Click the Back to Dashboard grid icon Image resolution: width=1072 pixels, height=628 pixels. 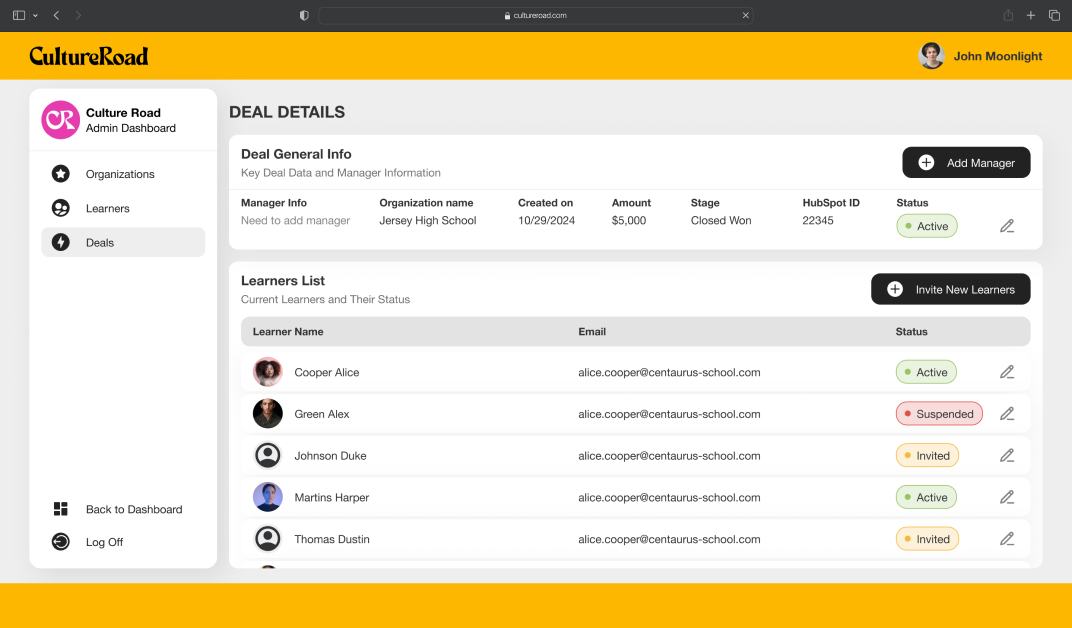point(61,508)
